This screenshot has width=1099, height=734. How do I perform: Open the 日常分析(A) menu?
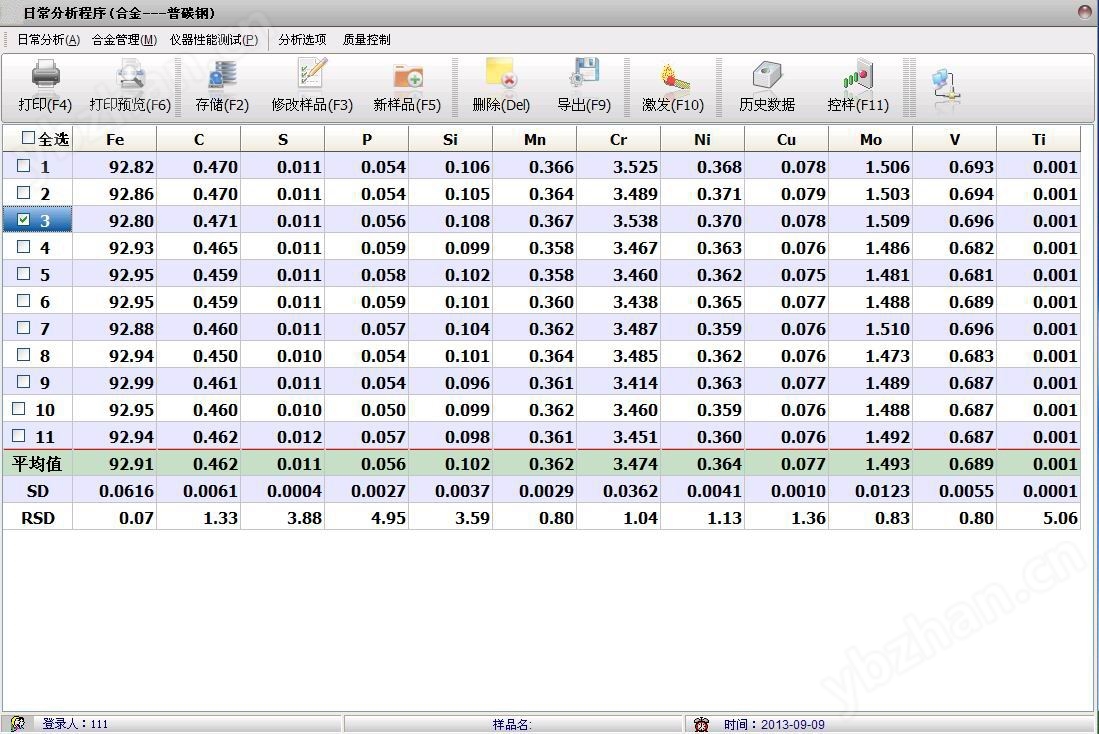click(48, 40)
